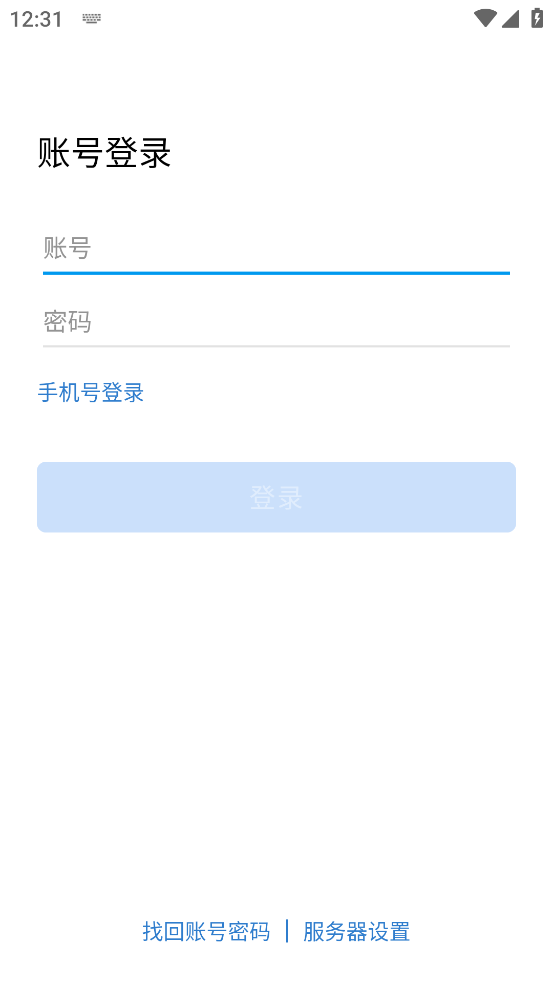Tap the faded 登录 label inside the button

(x=276, y=498)
